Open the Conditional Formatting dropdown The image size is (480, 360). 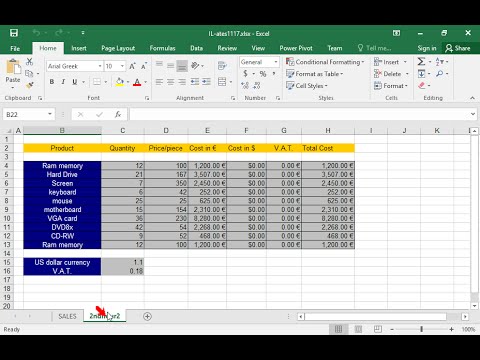(325, 62)
